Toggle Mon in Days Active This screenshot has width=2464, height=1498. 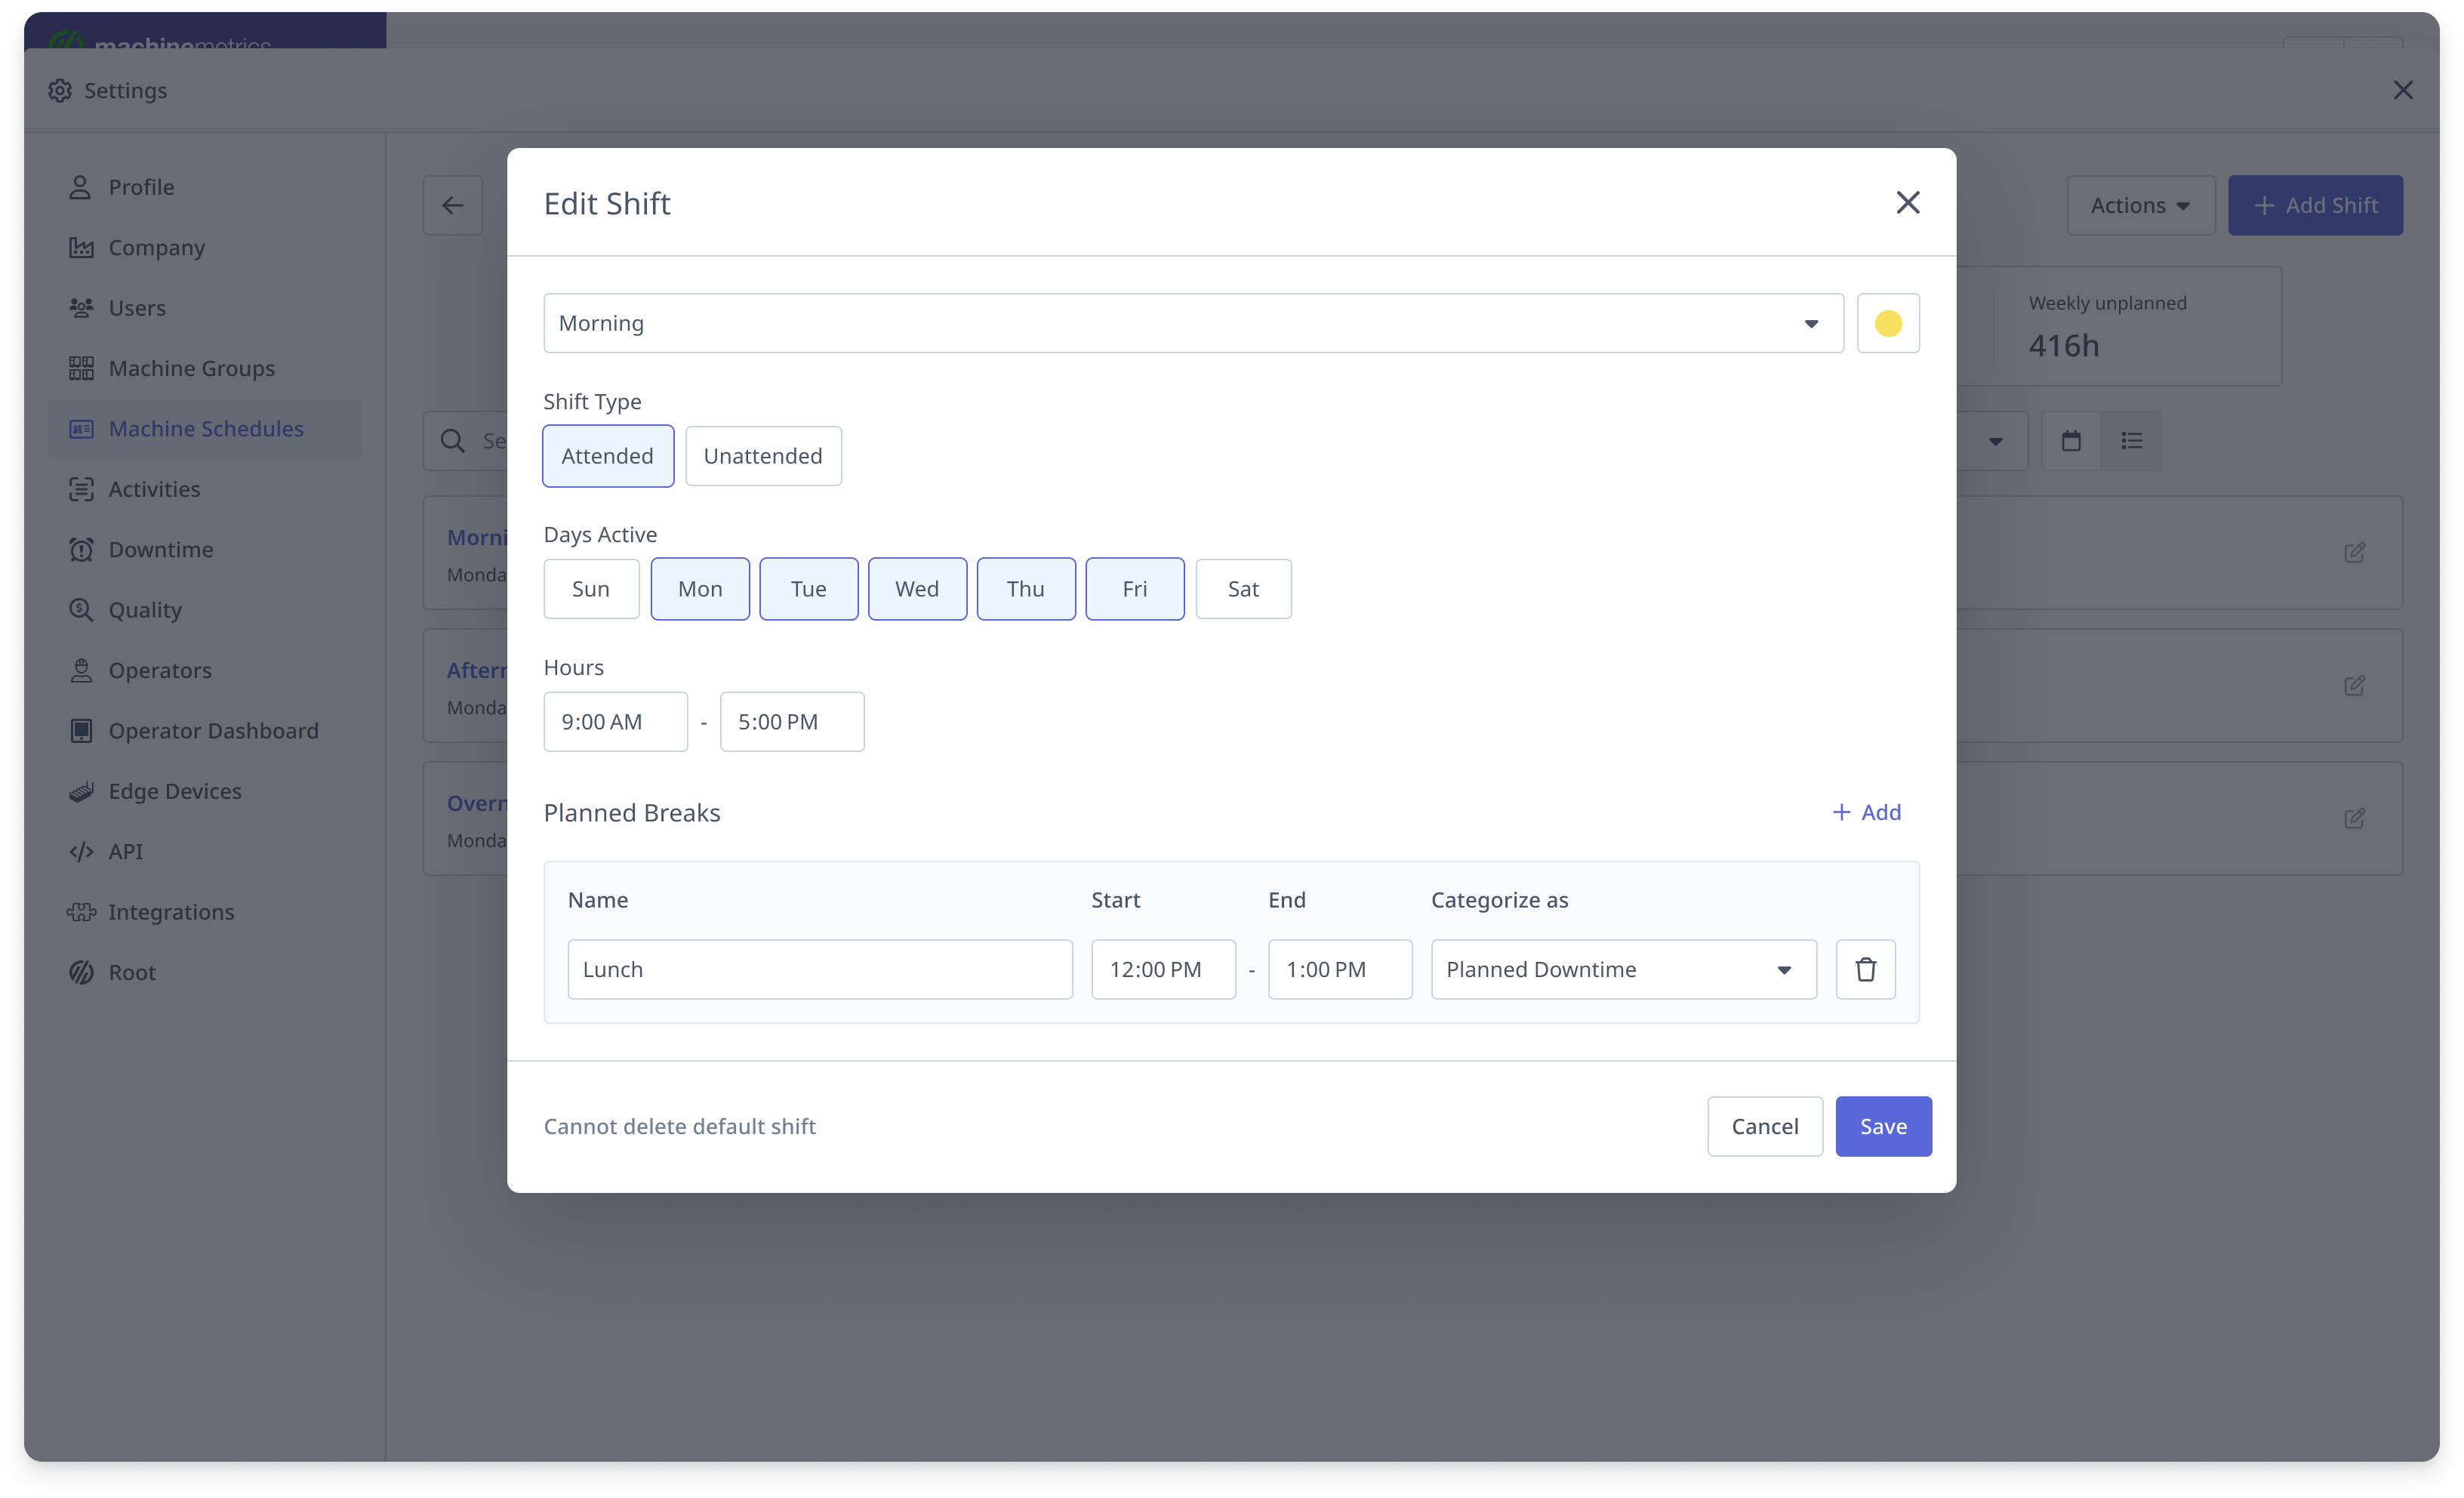tap(700, 589)
